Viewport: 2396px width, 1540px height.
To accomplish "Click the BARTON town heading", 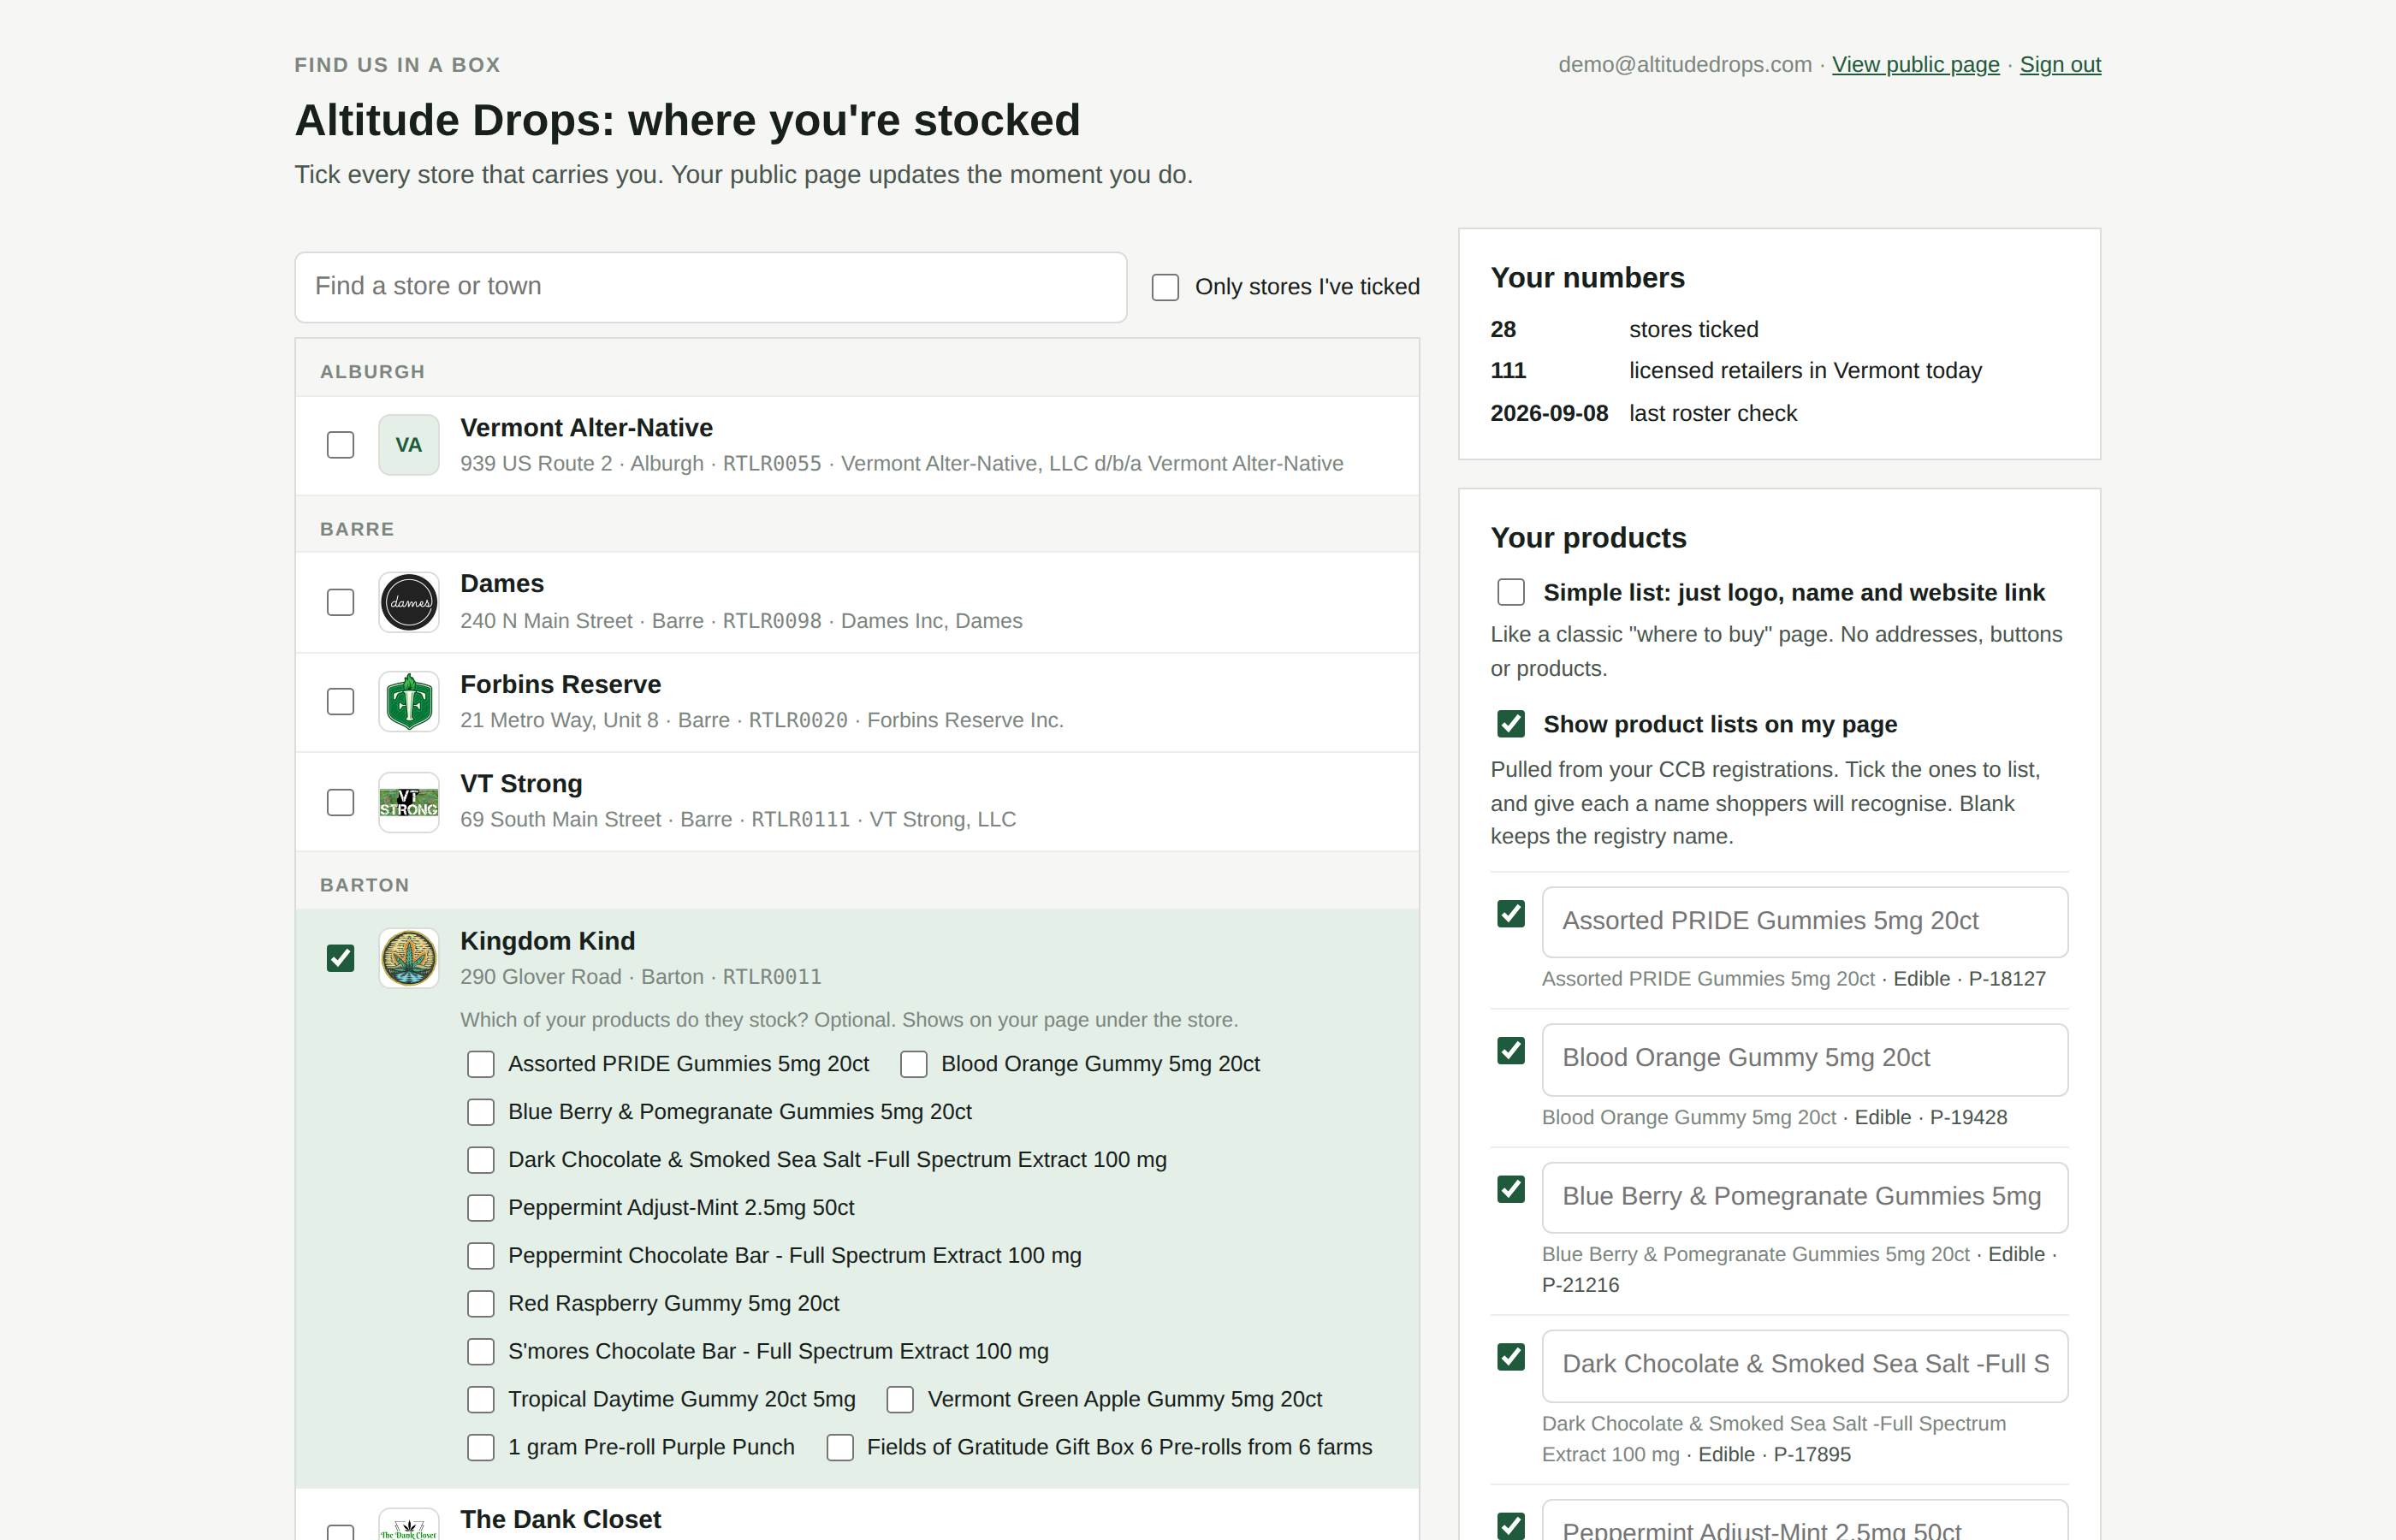I will coord(364,885).
